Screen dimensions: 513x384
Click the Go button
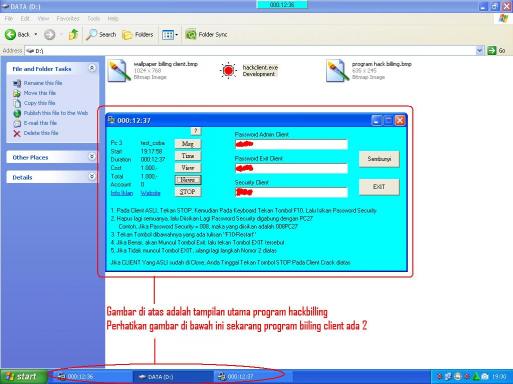click(x=496, y=51)
